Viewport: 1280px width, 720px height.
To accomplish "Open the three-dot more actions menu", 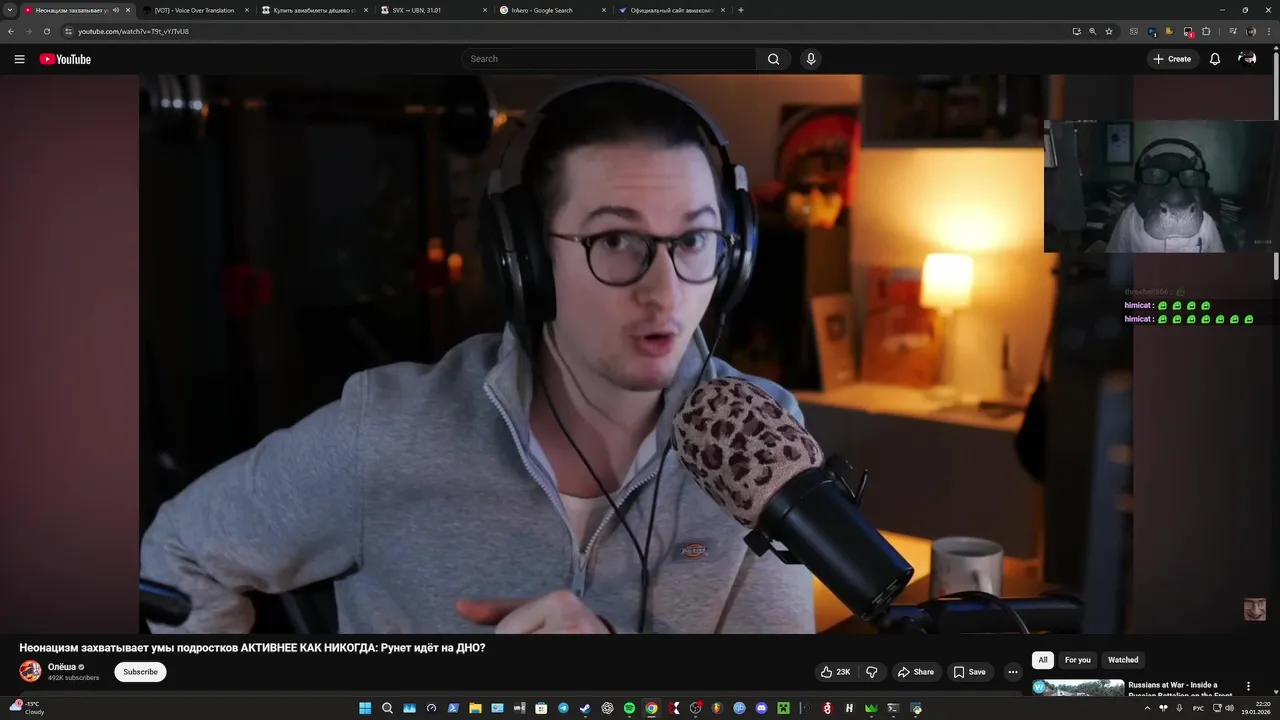I will (1012, 672).
